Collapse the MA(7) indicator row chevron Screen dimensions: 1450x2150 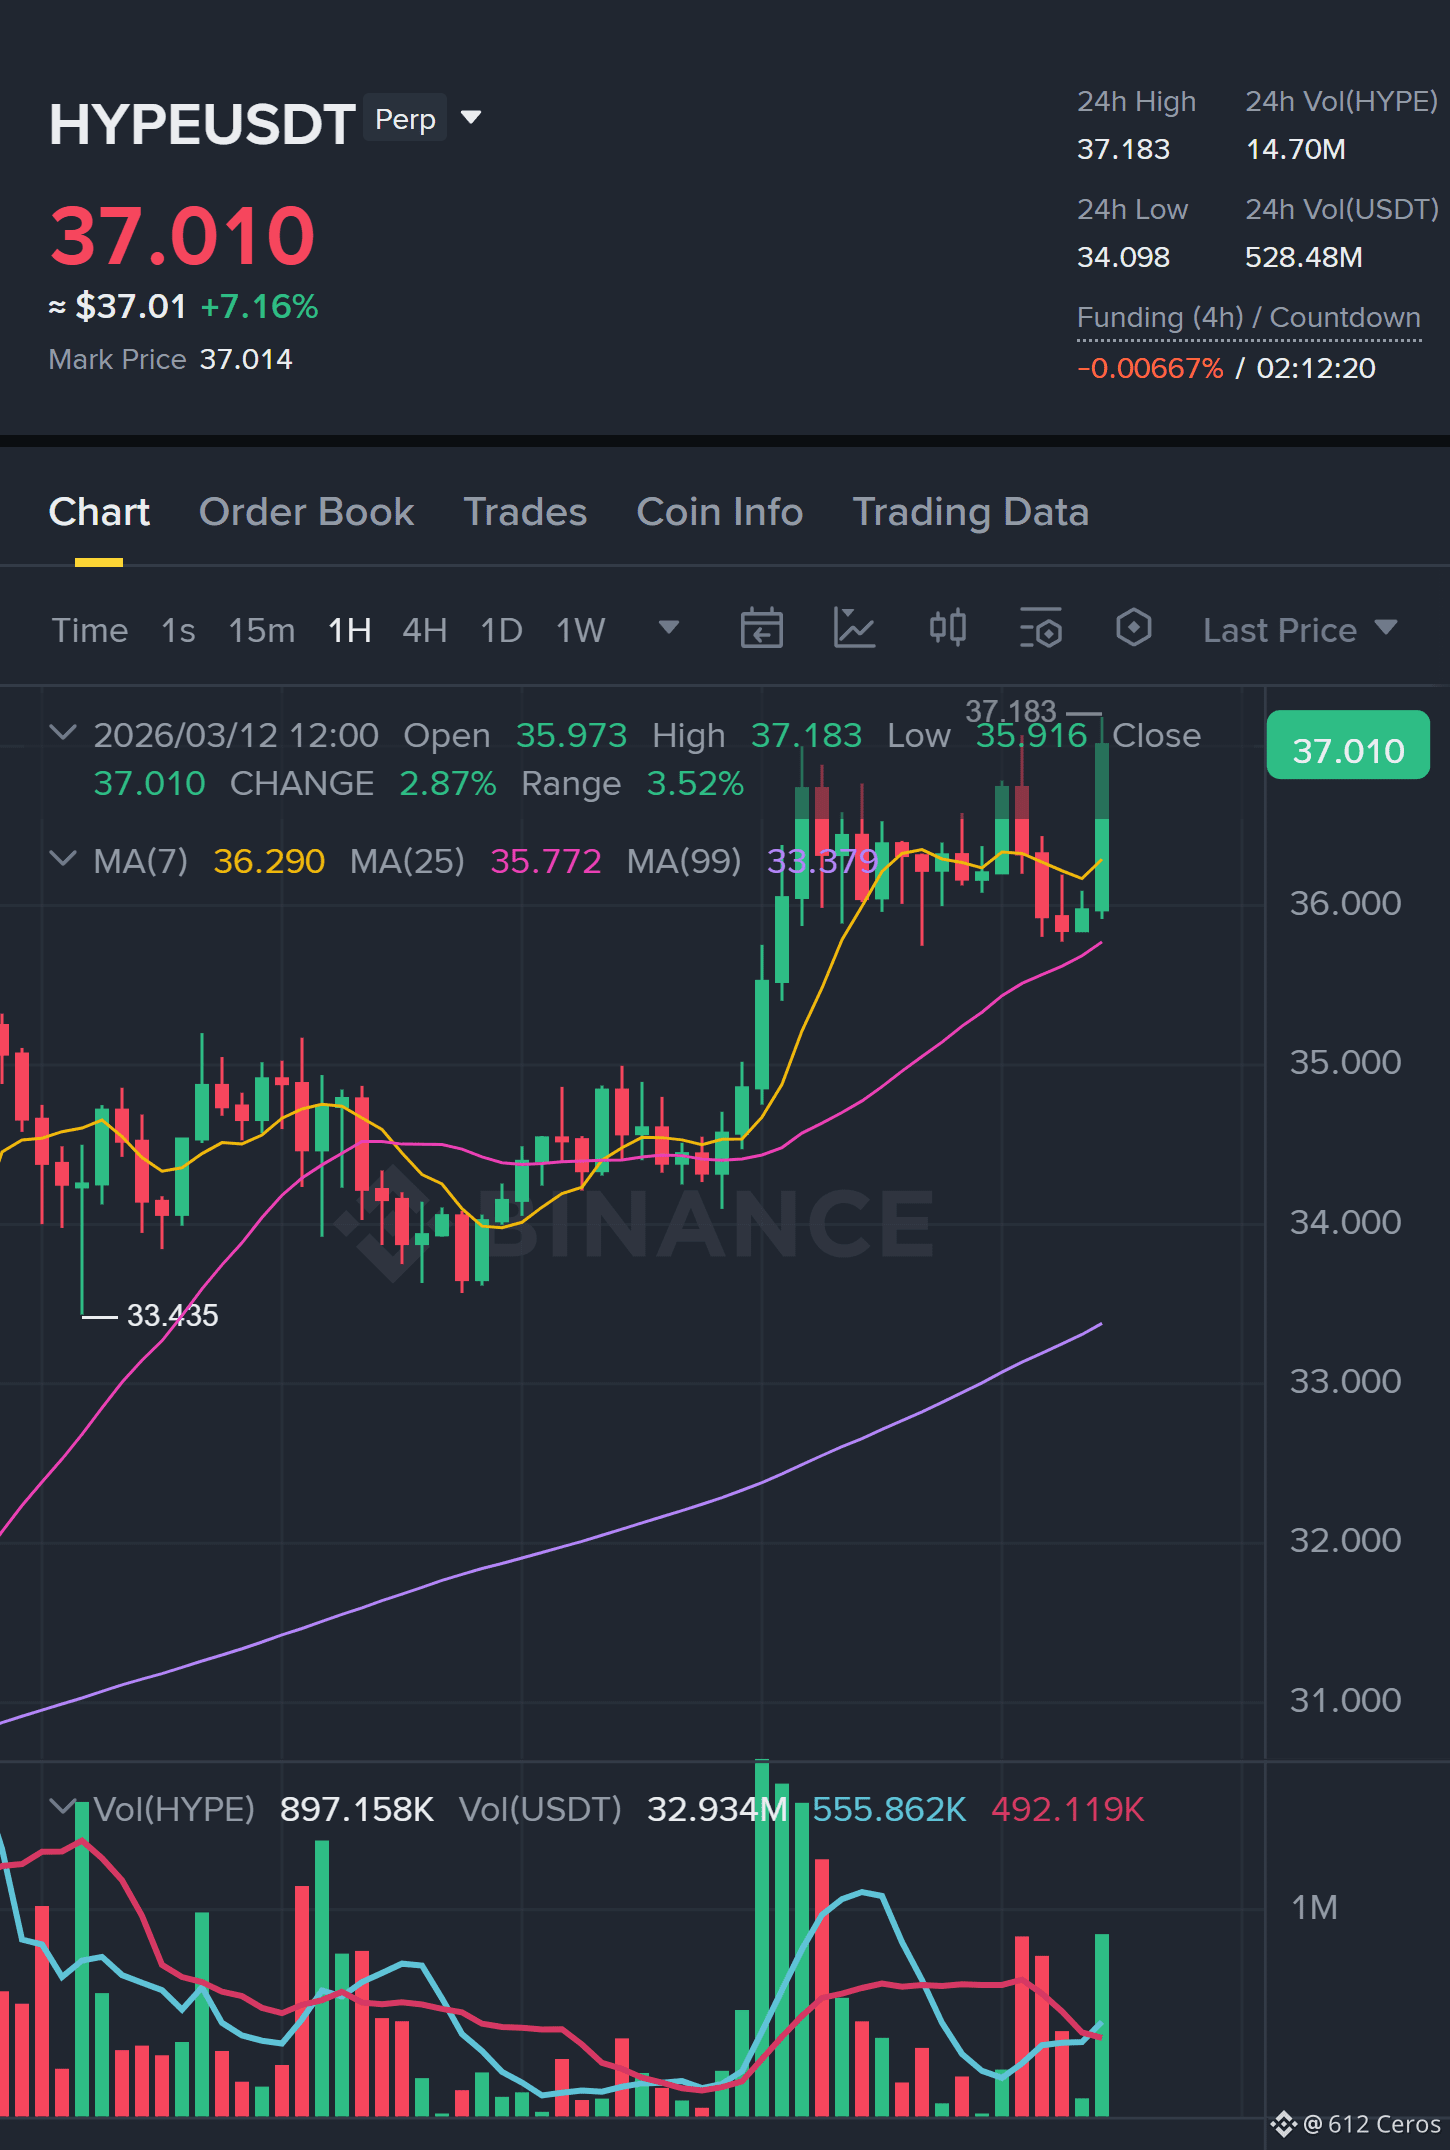click(x=63, y=860)
